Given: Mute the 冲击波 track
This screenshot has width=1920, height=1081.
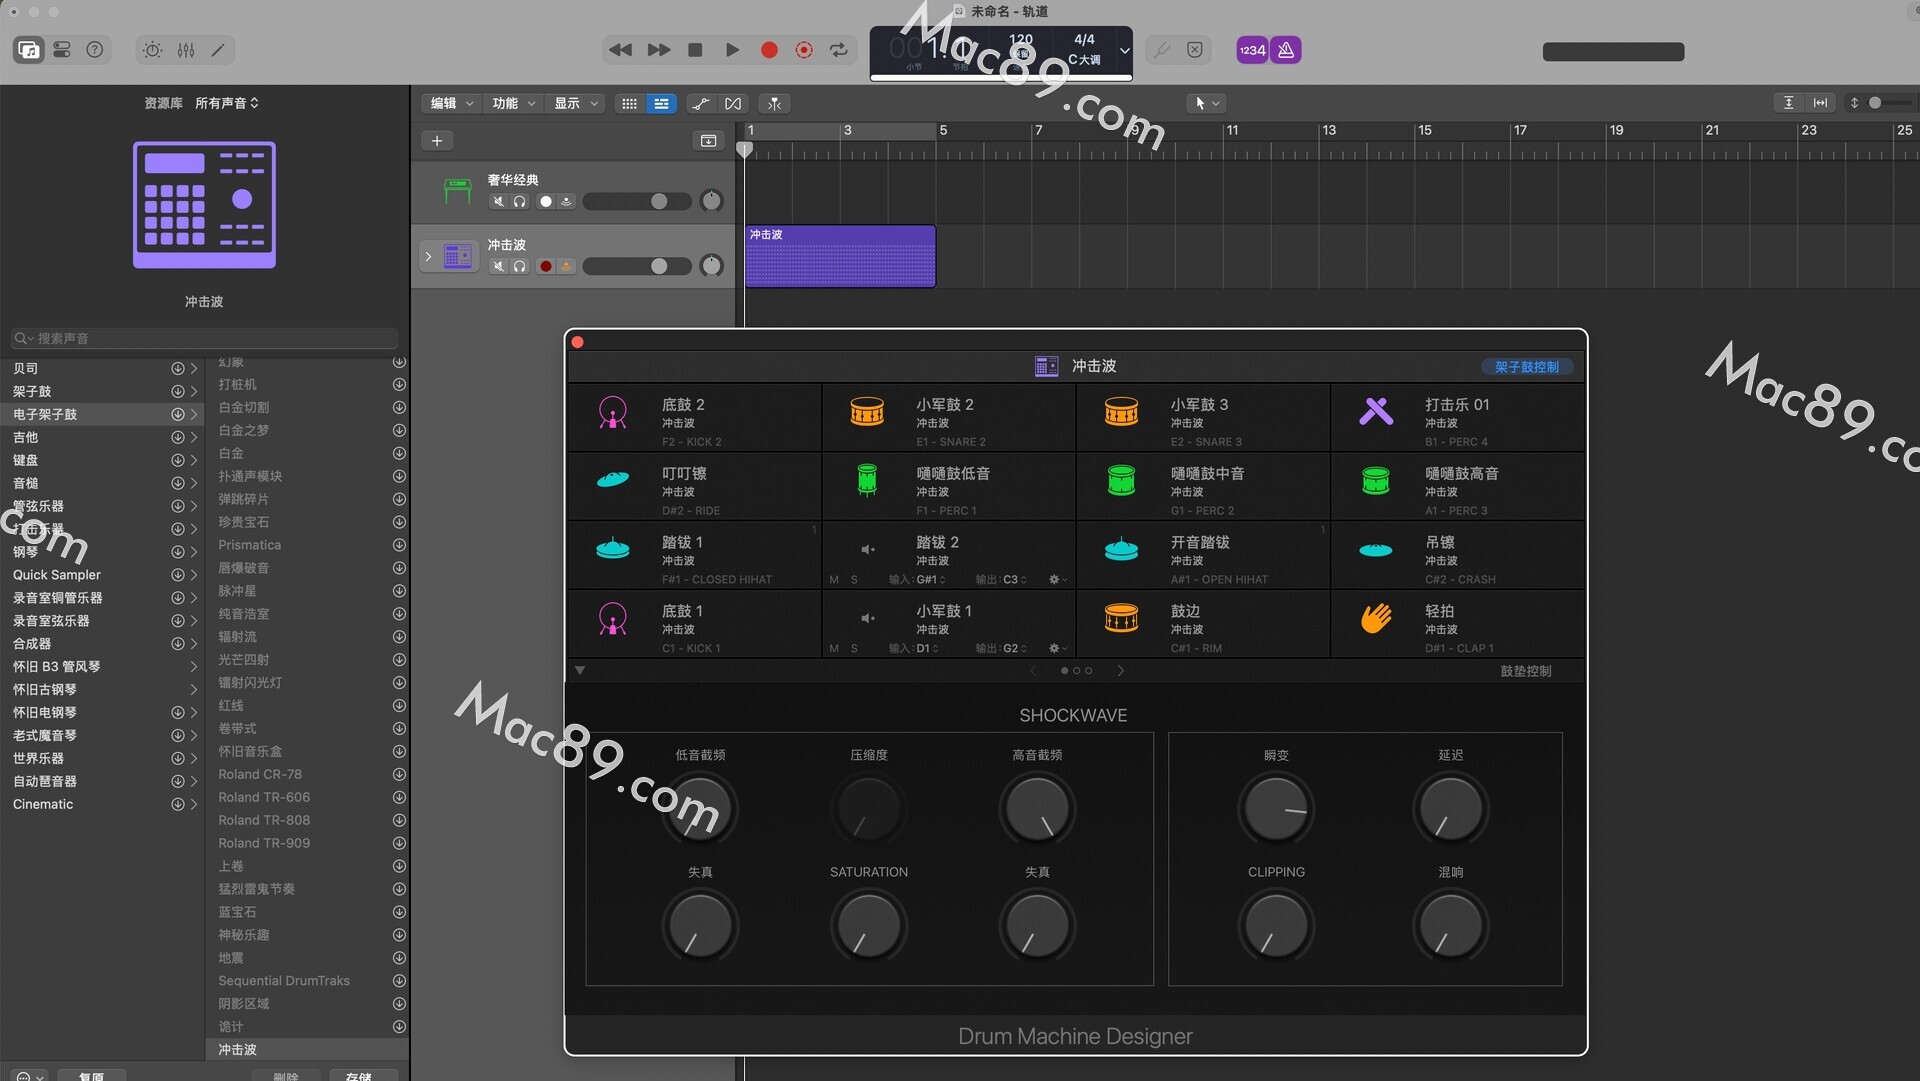Looking at the screenshot, I should pos(498,266).
